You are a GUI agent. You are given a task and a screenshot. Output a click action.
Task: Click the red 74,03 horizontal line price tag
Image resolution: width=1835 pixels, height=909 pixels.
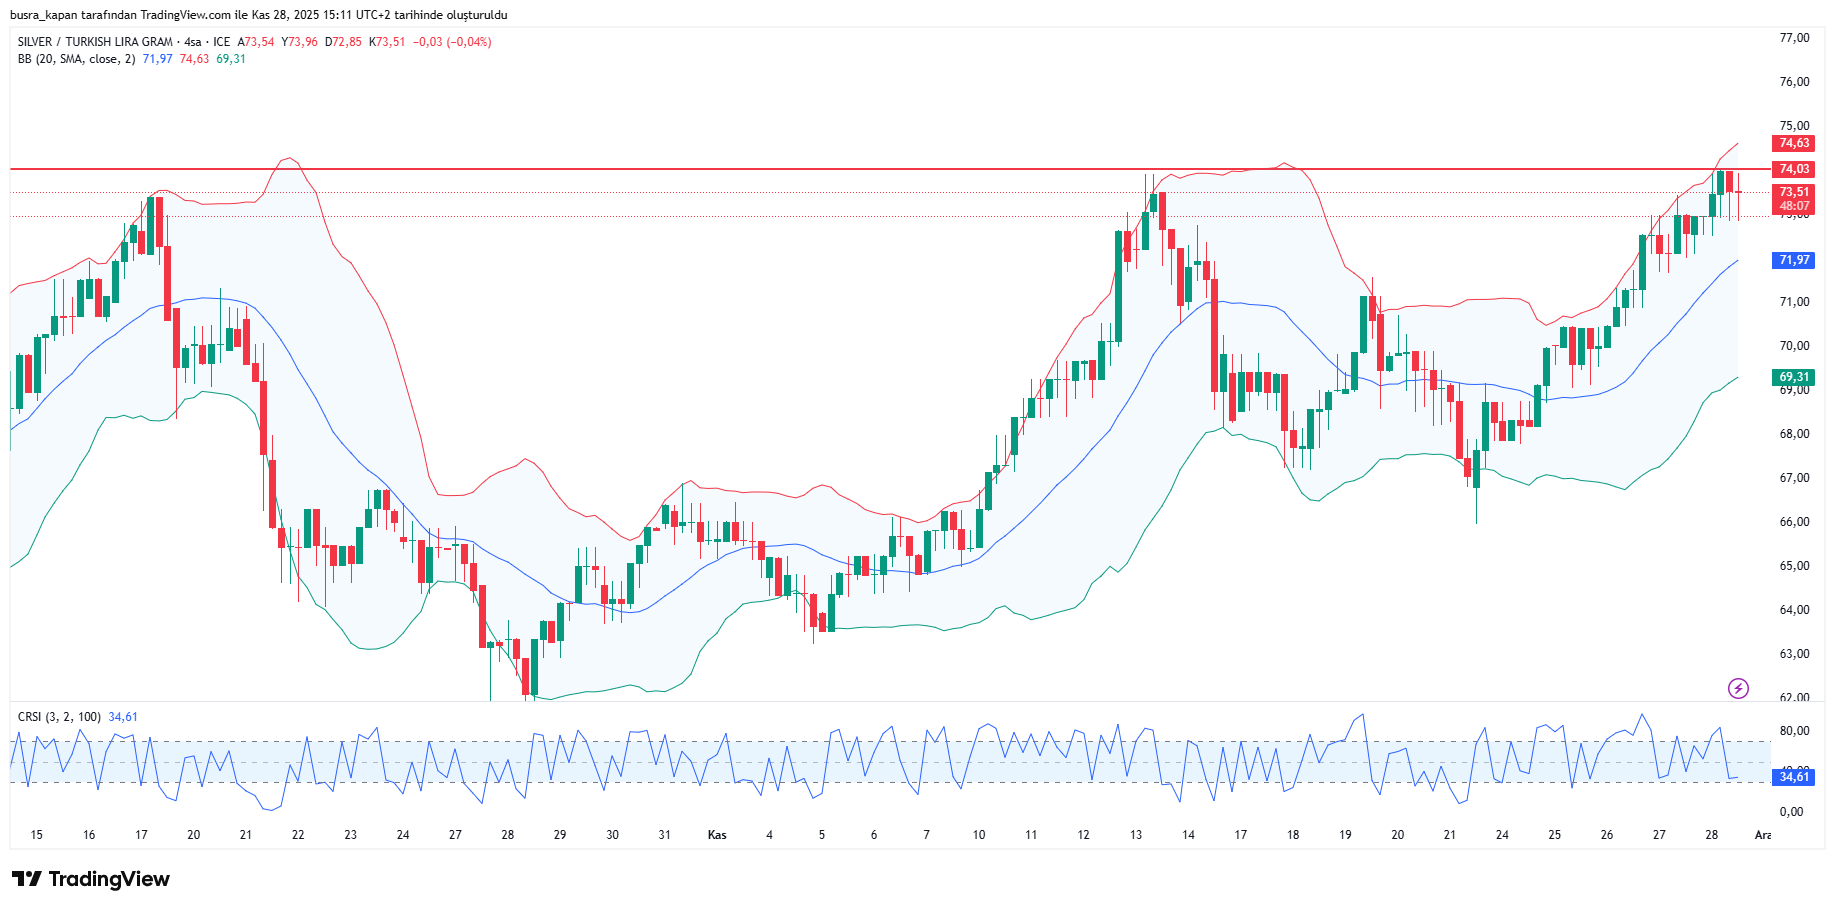pos(1794,169)
